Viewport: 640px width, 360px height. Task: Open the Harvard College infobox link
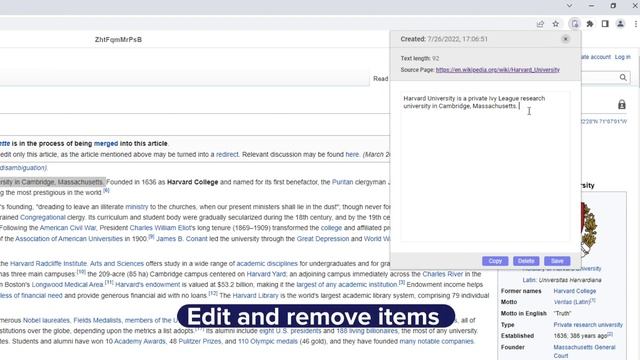[x=575, y=291]
